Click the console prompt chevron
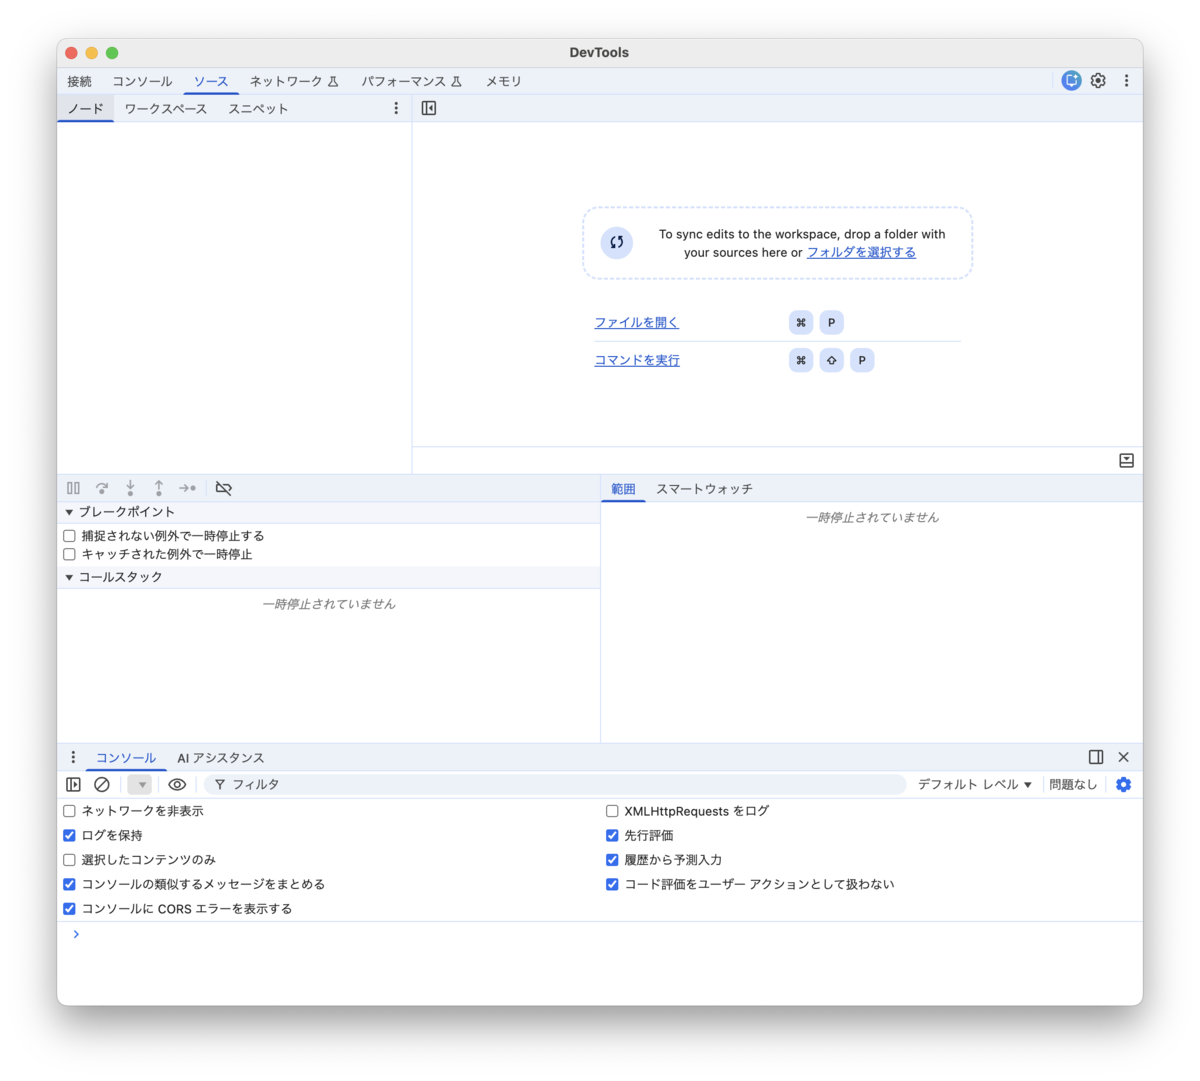The height and width of the screenshot is (1081, 1200). tap(76, 934)
